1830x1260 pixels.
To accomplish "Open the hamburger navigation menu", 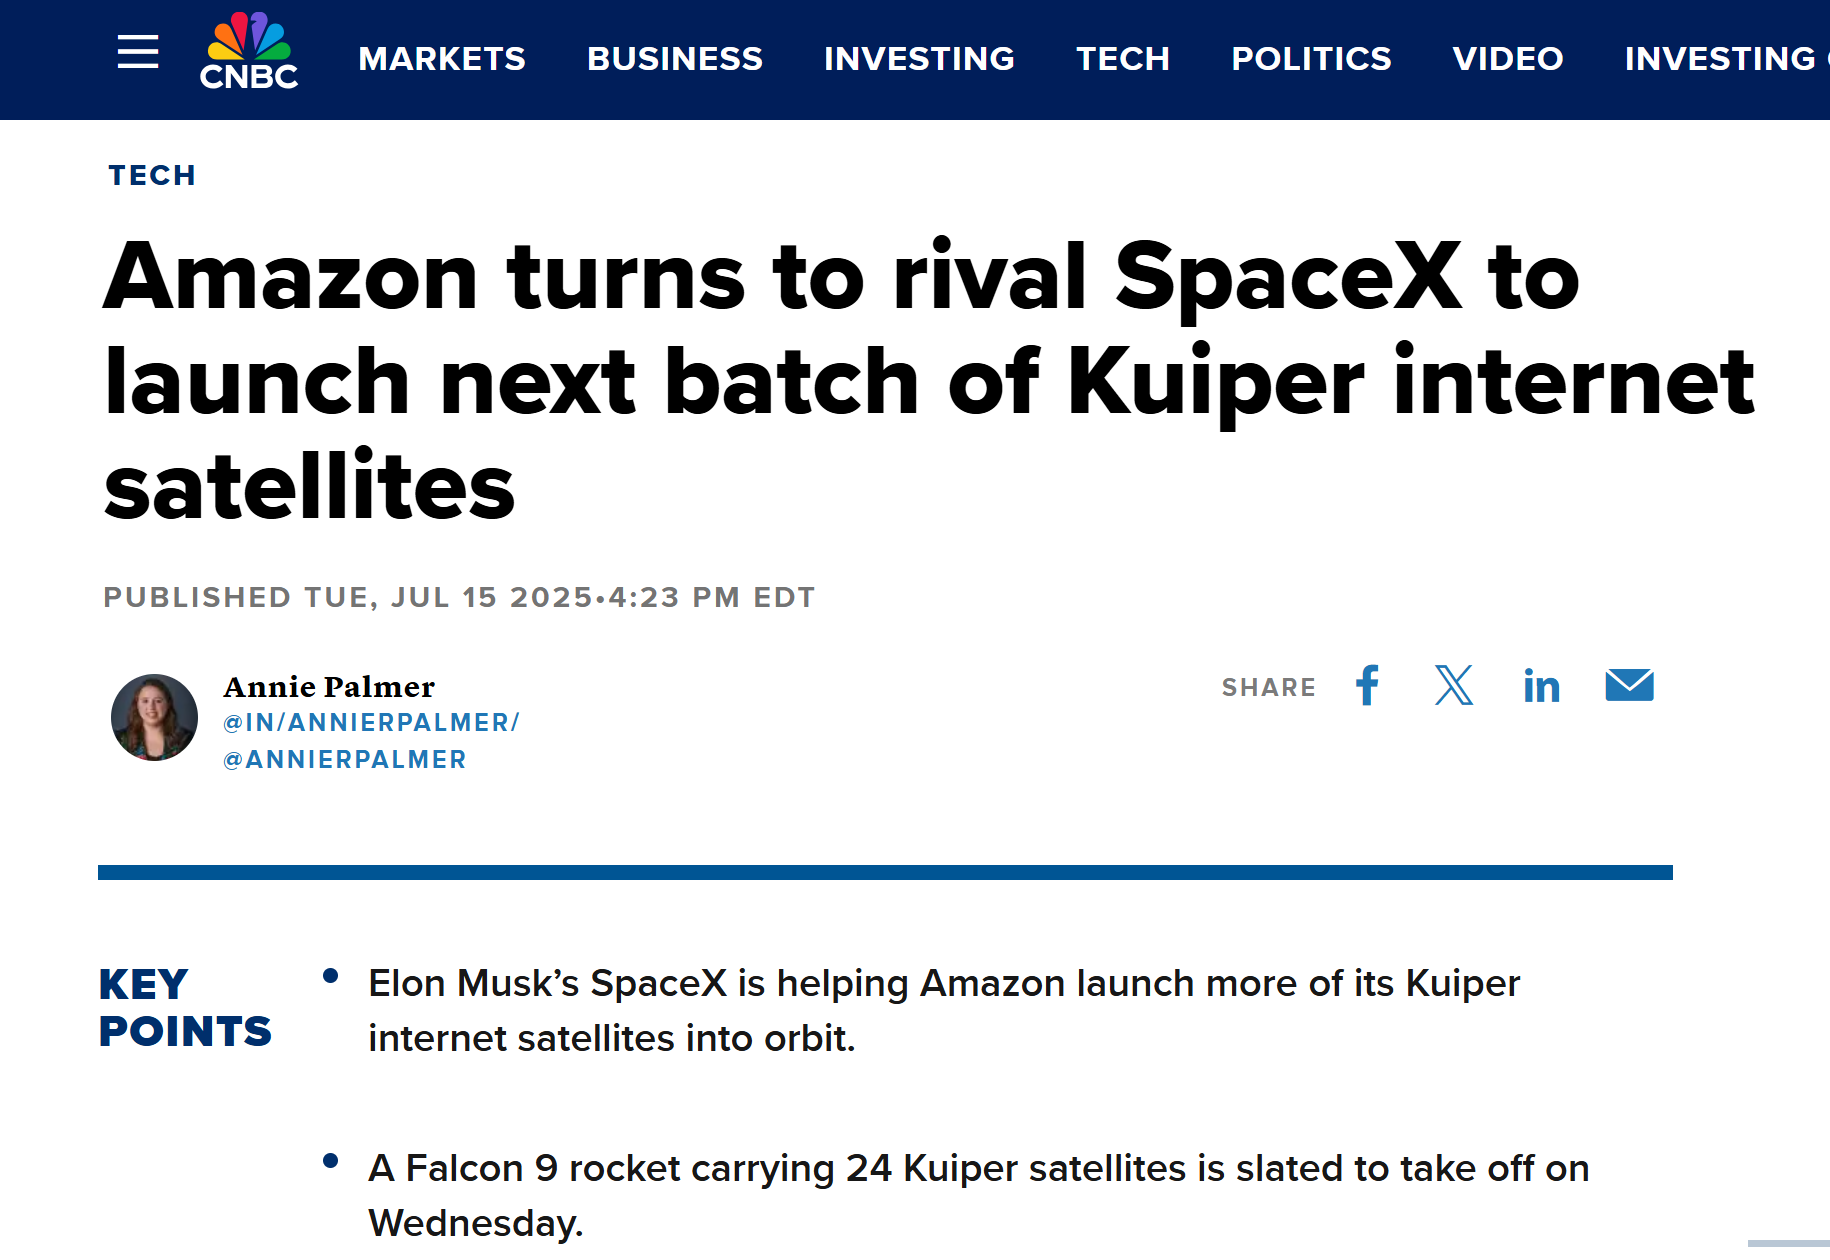I will tap(138, 52).
